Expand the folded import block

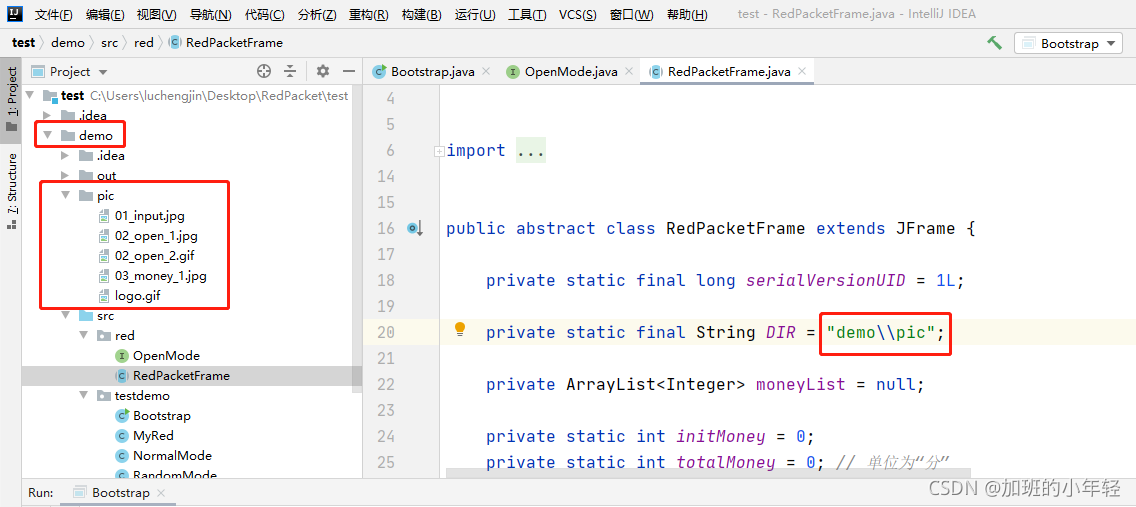click(x=438, y=151)
